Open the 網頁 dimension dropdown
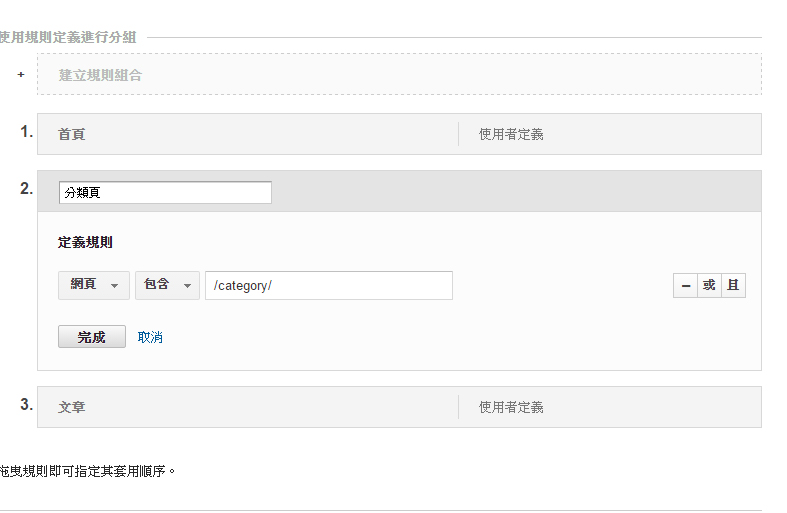Screen dimensions: 787x513 (94, 285)
